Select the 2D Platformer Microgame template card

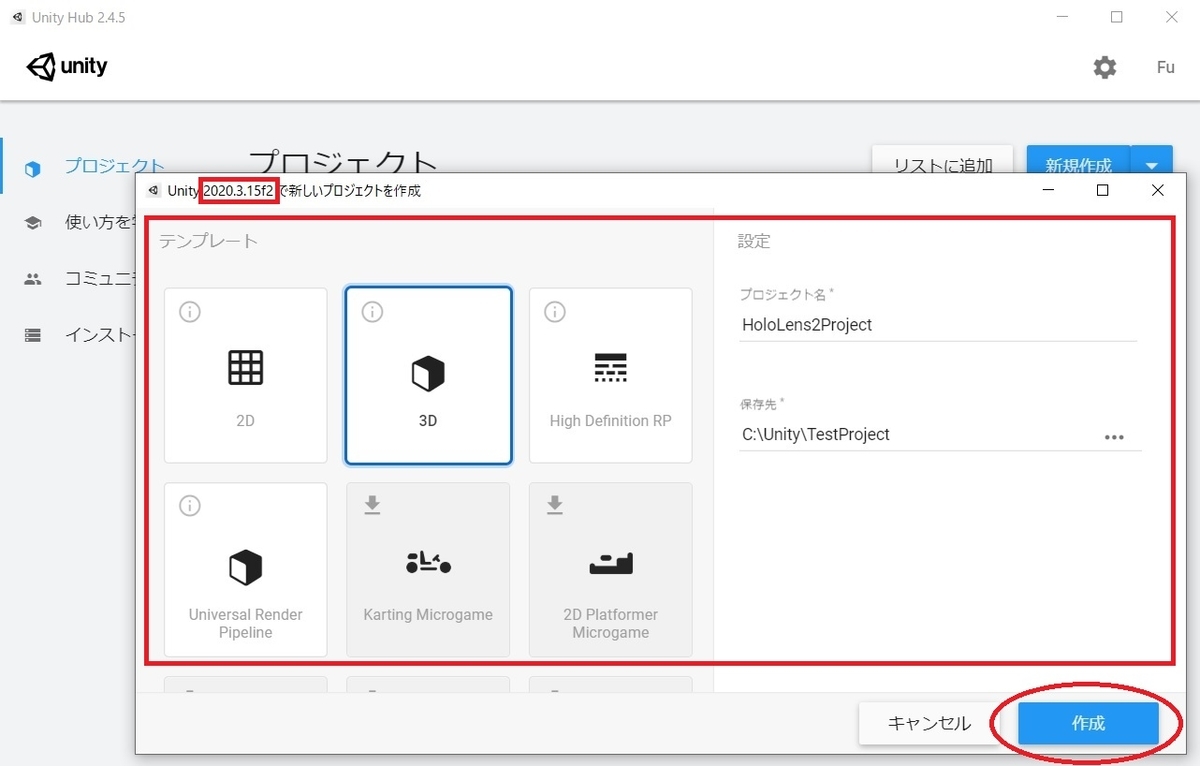[x=611, y=570]
